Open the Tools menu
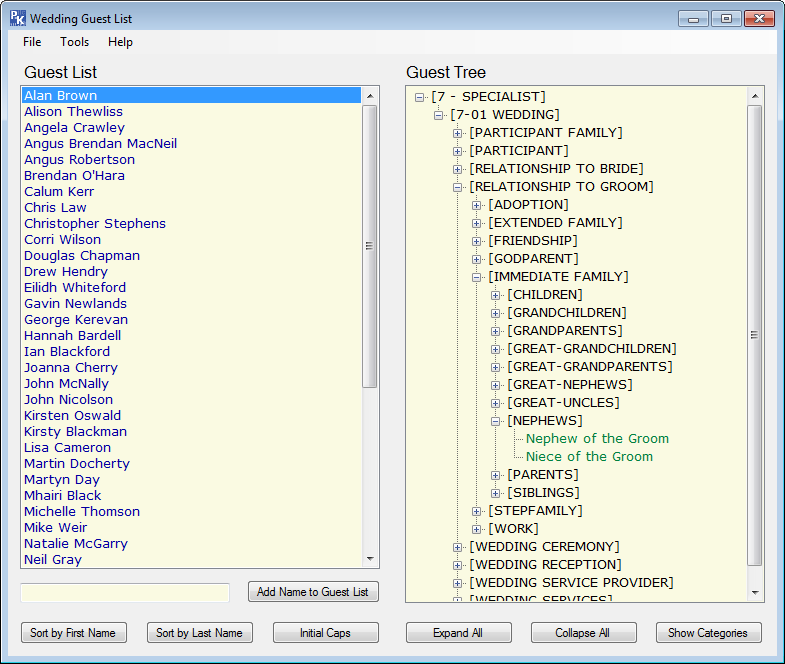Viewport: 785px width, 664px height. pos(75,42)
